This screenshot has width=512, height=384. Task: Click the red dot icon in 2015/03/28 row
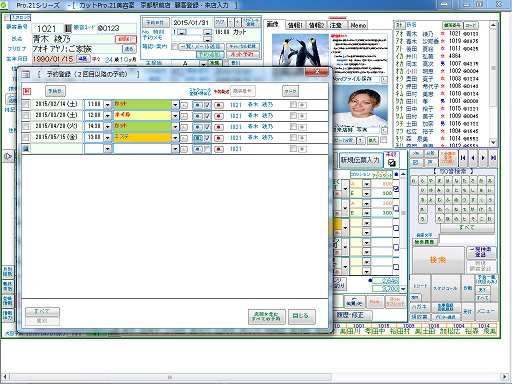point(219,116)
